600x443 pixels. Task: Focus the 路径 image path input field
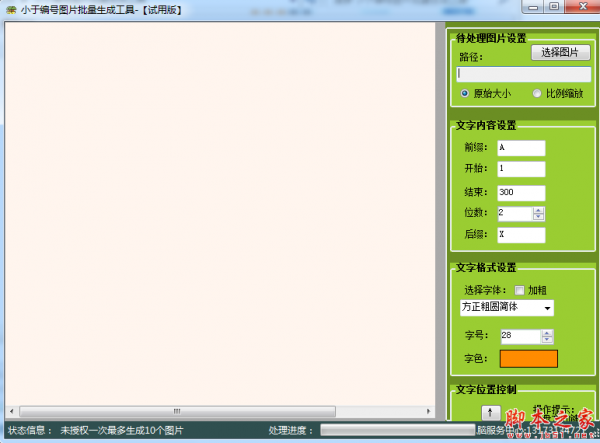click(x=523, y=74)
